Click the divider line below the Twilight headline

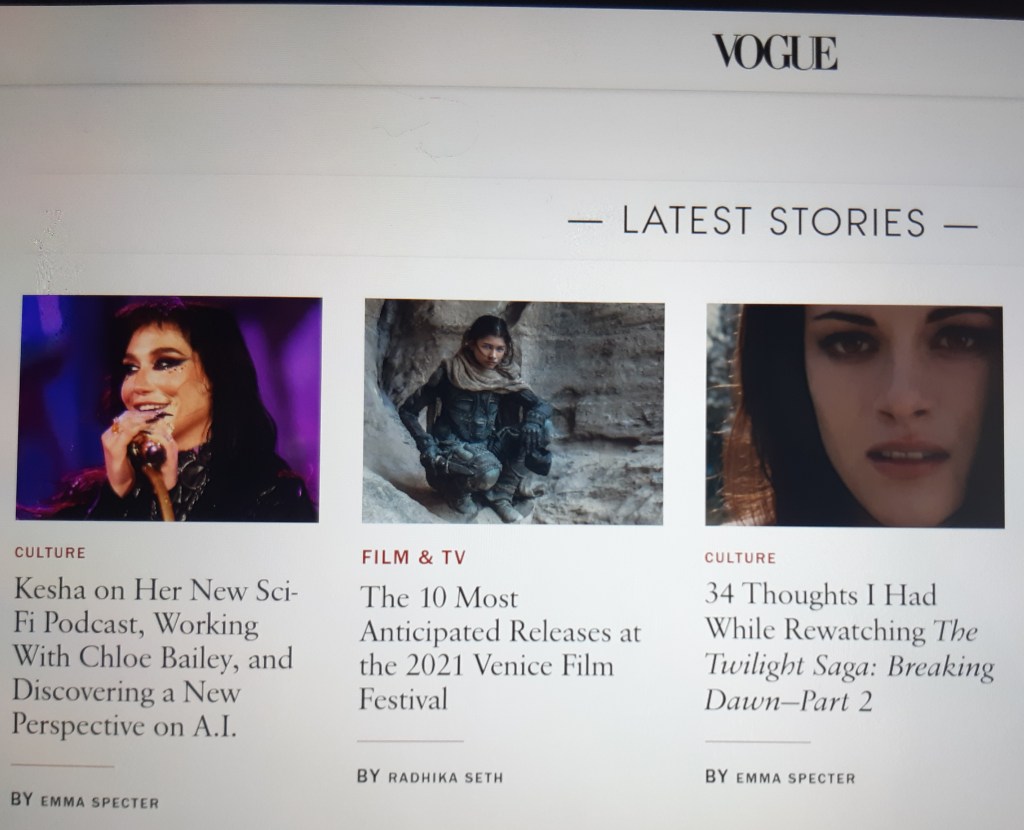pyautogui.click(x=758, y=742)
